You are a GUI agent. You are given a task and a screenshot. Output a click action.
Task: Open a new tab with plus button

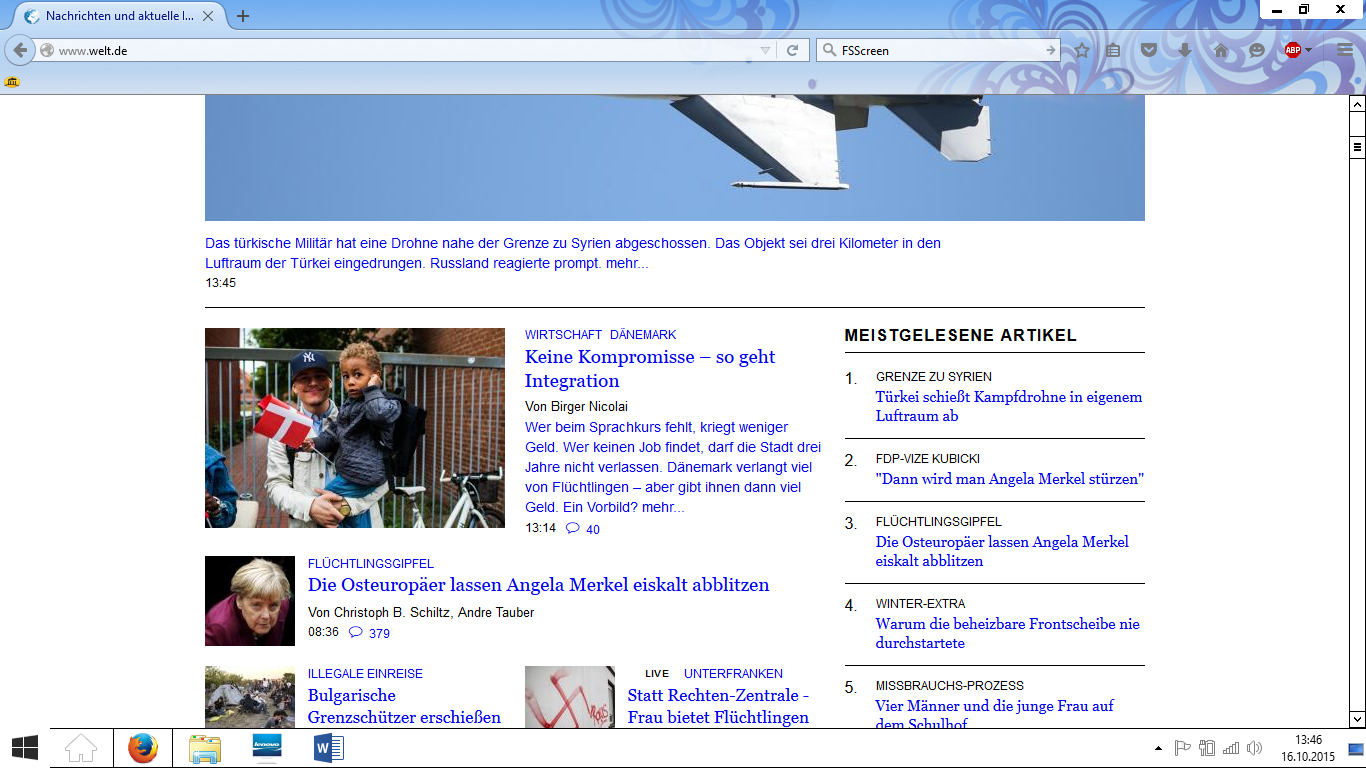(243, 16)
